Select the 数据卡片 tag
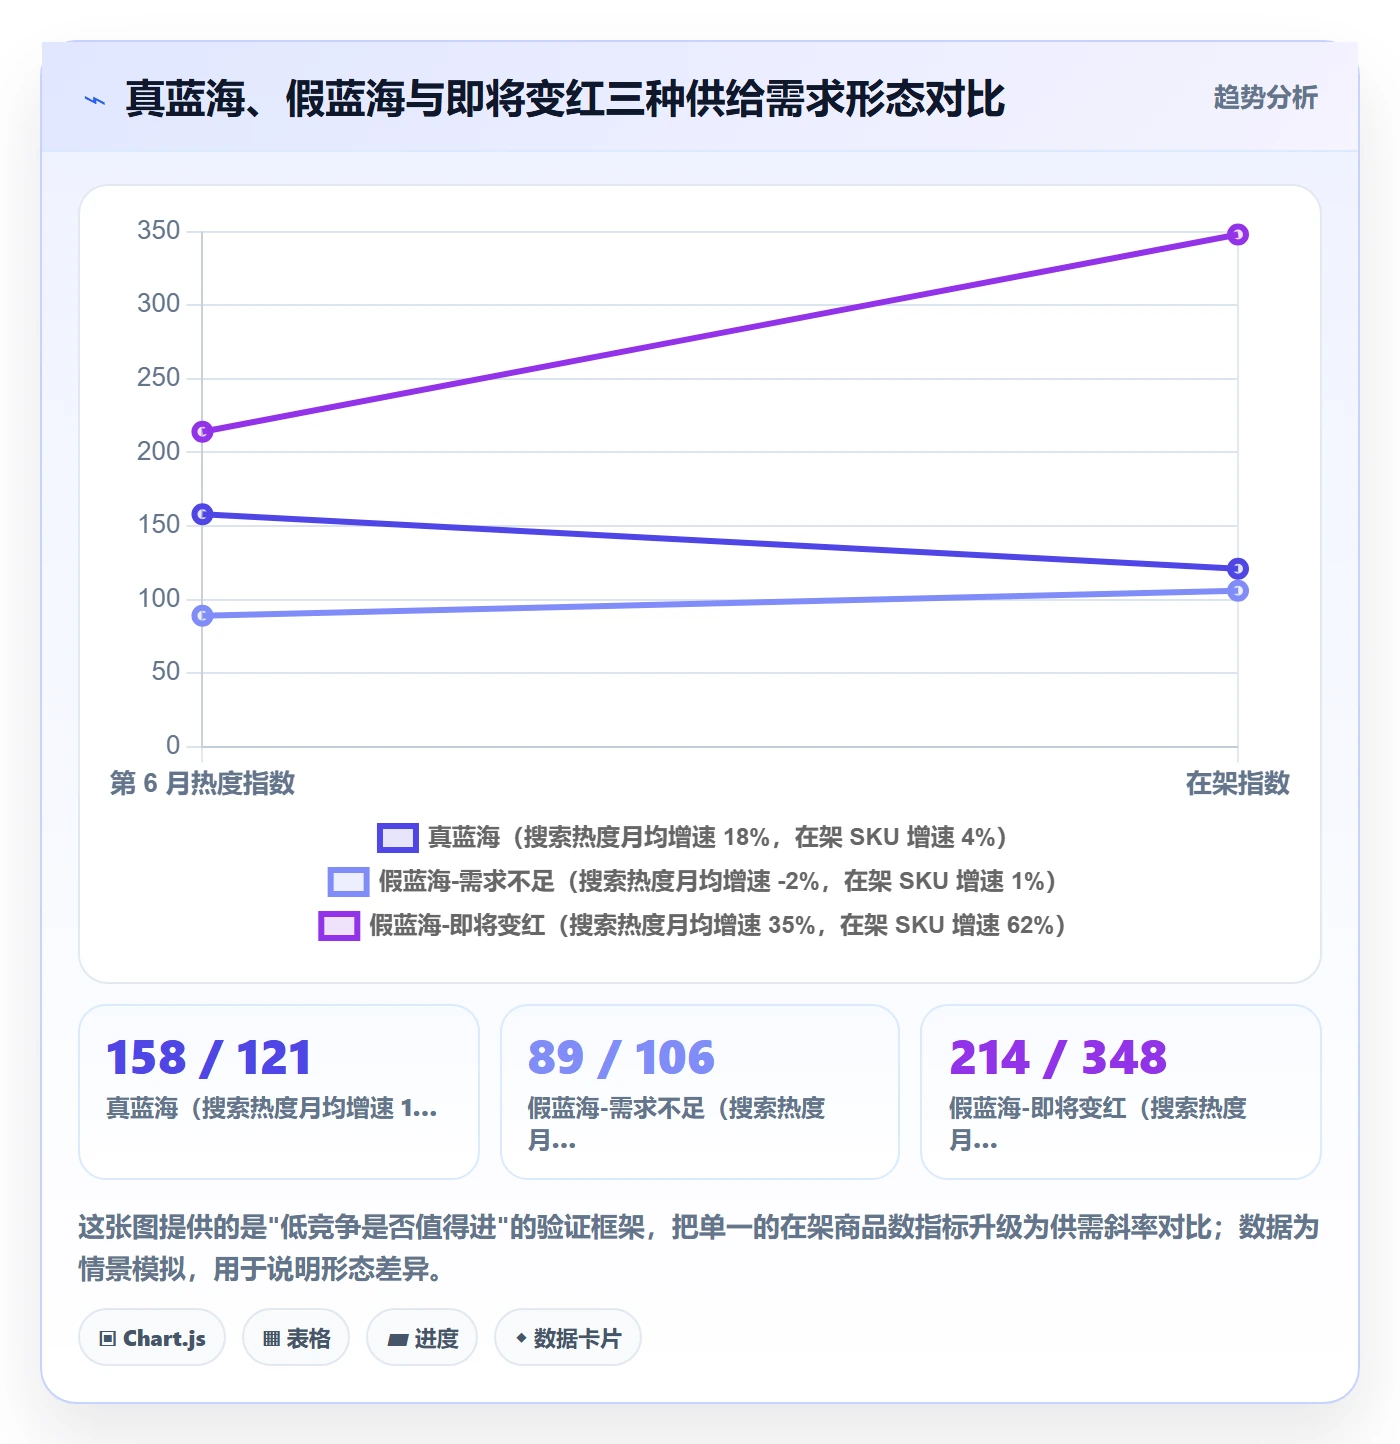Image resolution: width=1400 pixels, height=1444 pixels. [x=568, y=1338]
